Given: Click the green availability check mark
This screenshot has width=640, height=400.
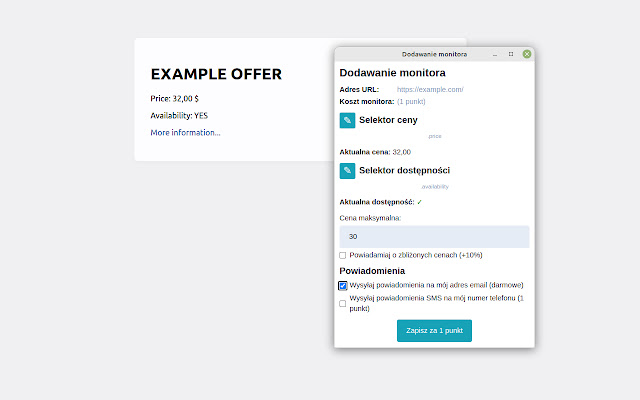Looking at the screenshot, I should point(420,202).
